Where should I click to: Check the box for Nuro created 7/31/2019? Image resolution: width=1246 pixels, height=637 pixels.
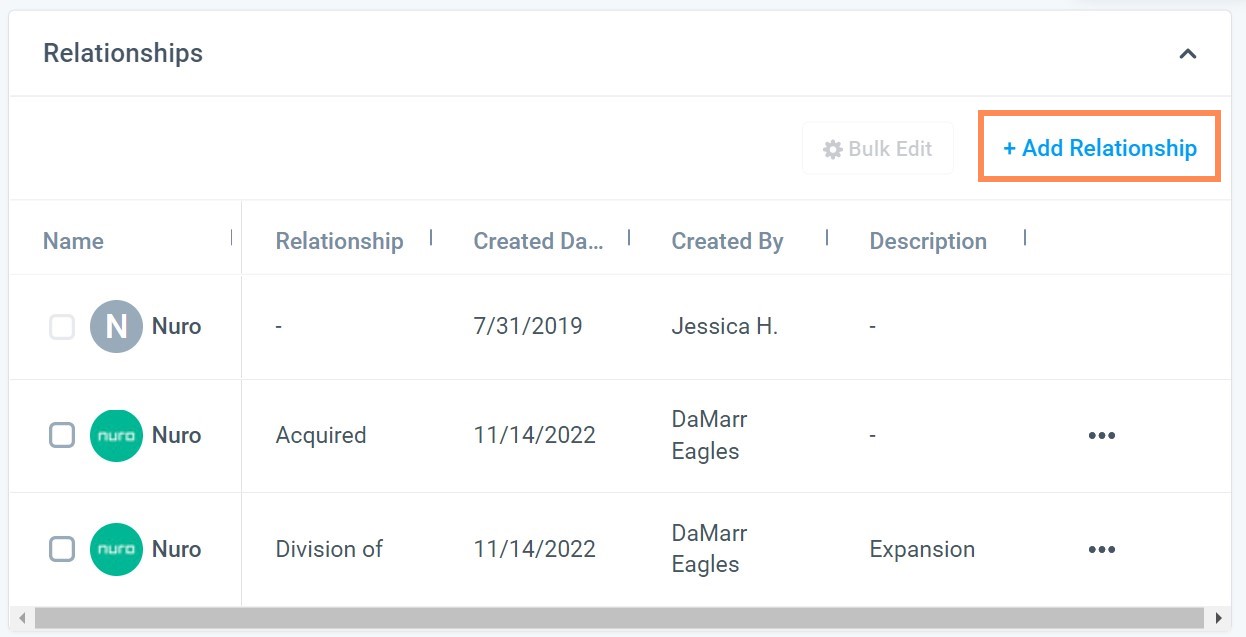62,327
